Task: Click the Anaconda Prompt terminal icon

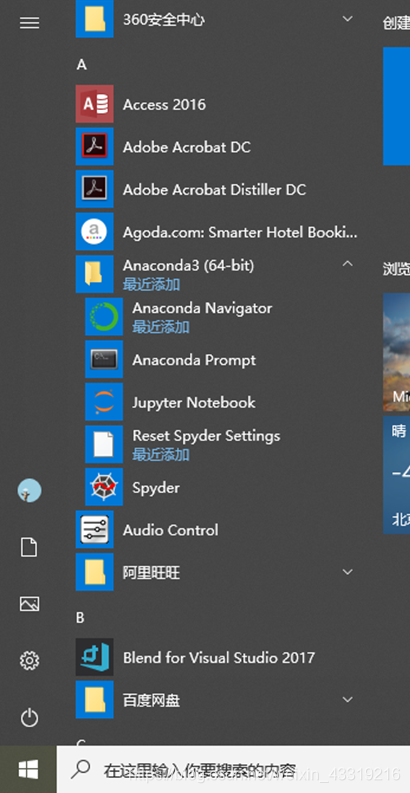Action: 104,359
